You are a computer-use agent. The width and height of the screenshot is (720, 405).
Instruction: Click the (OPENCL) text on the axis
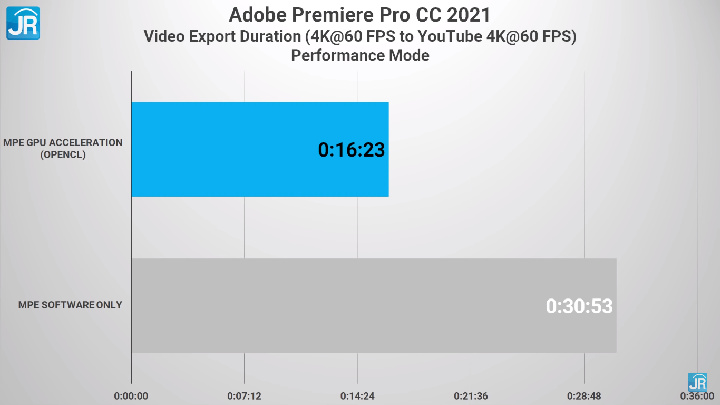(64, 155)
